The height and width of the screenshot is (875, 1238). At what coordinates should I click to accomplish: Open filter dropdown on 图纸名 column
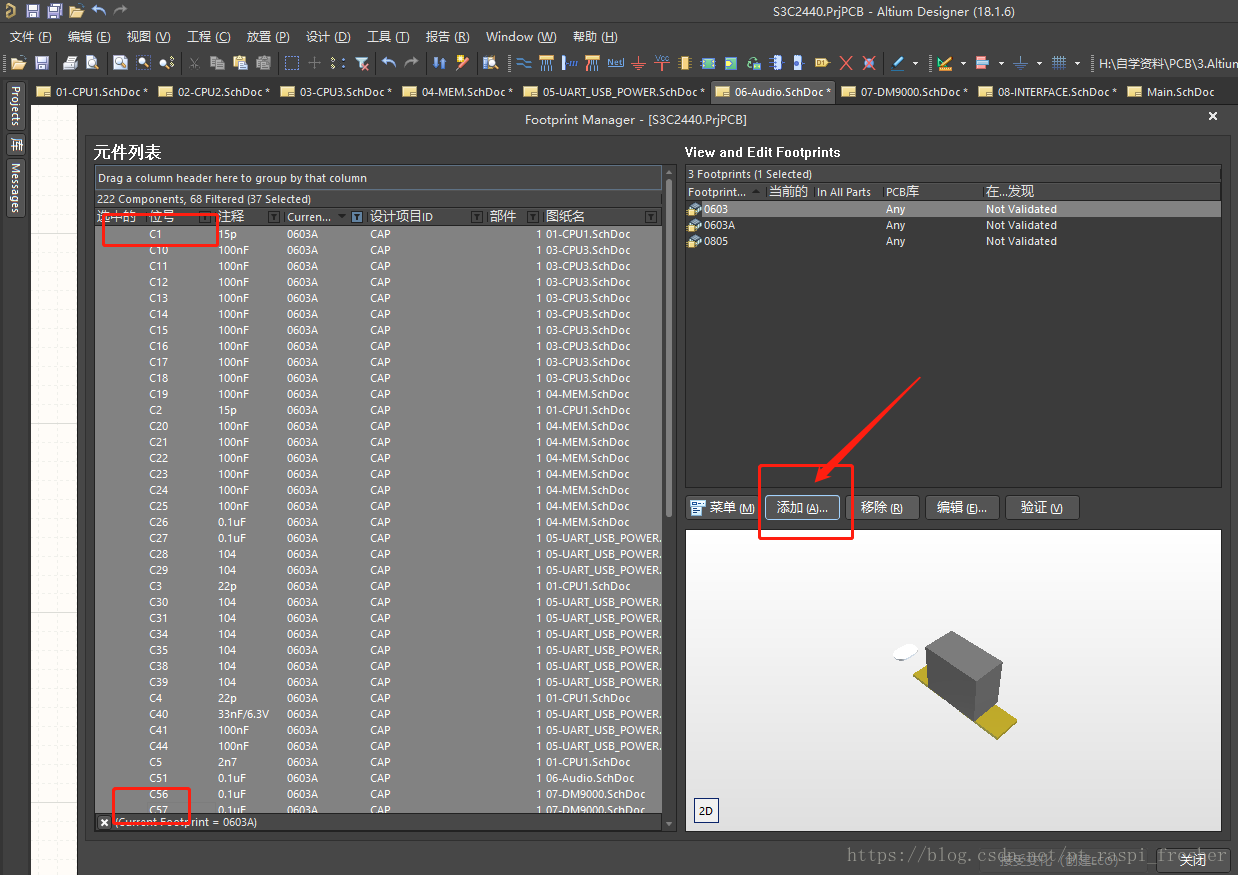click(651, 217)
